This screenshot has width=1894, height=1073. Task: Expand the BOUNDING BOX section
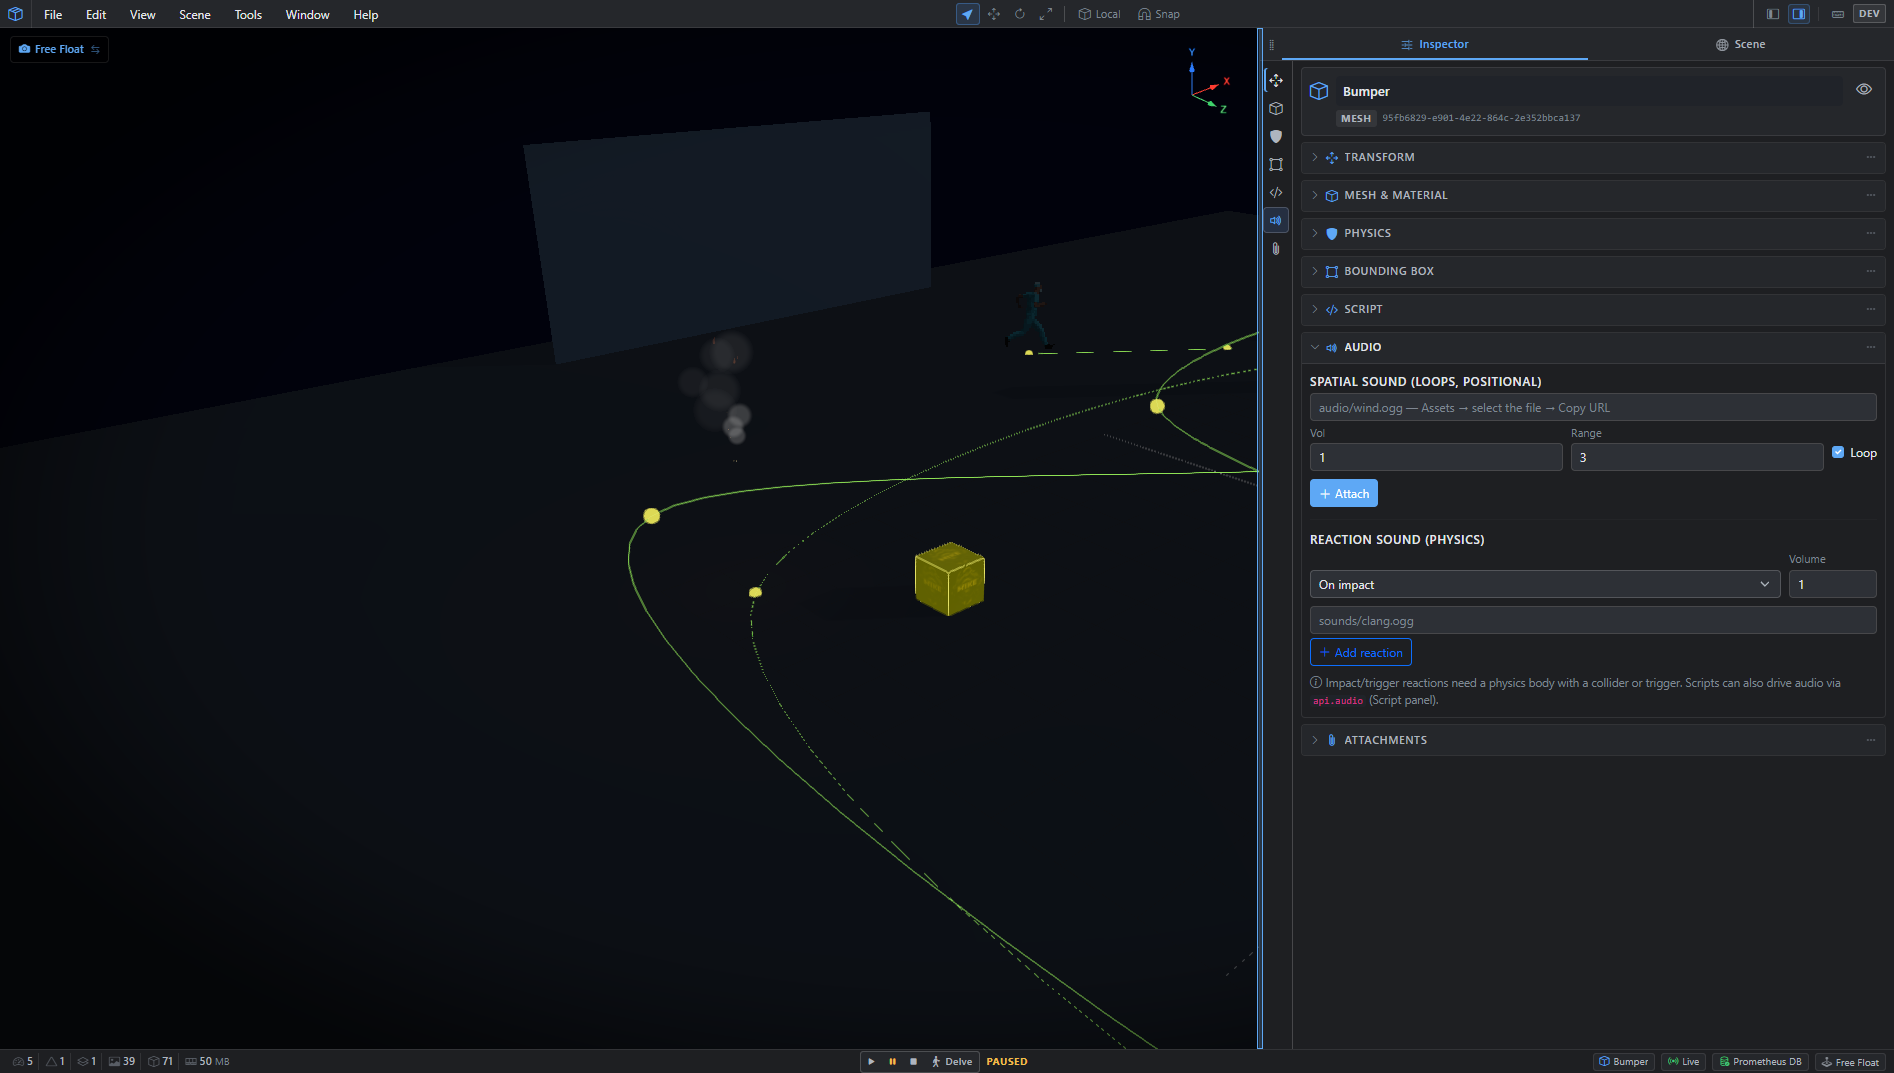[1593, 271]
